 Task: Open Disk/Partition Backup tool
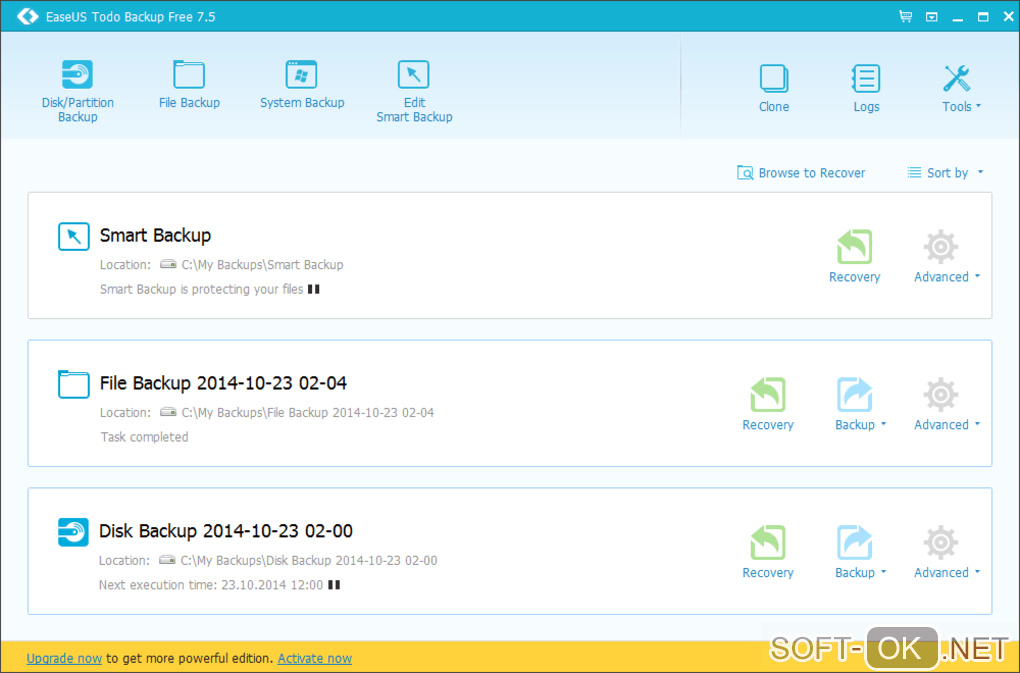pos(77,91)
